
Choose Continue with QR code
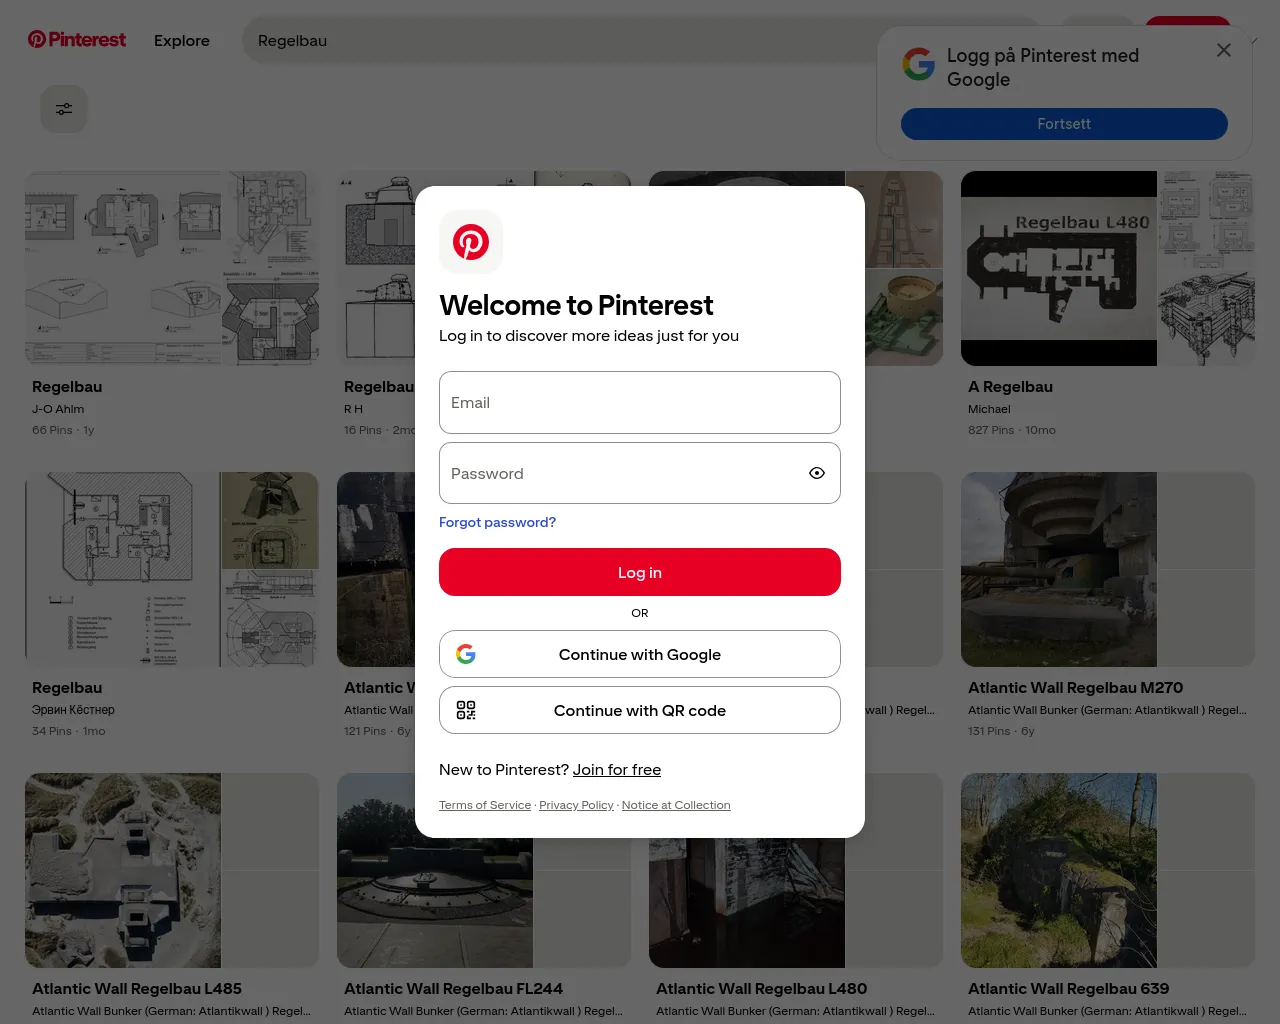(x=640, y=710)
